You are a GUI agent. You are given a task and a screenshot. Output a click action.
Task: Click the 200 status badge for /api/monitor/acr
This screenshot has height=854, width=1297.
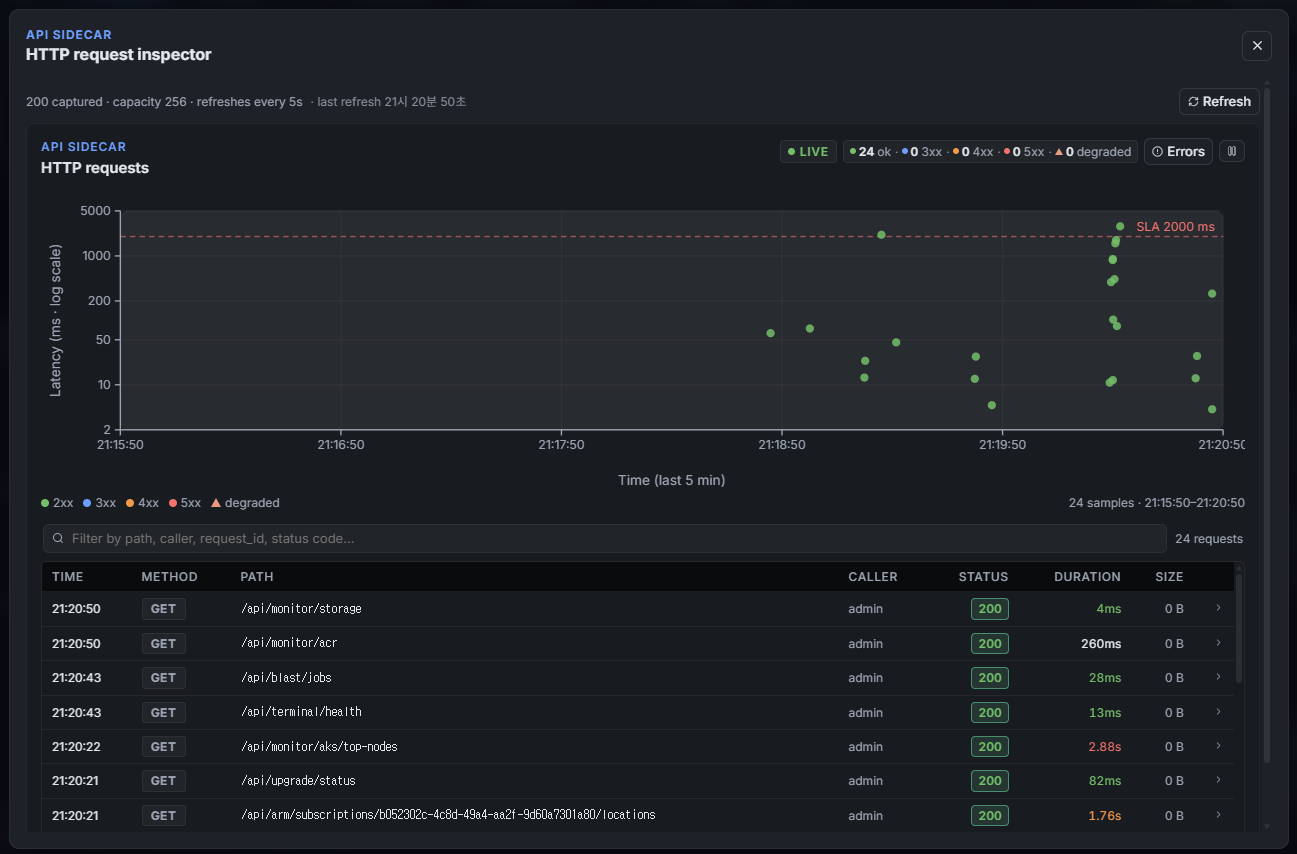990,643
